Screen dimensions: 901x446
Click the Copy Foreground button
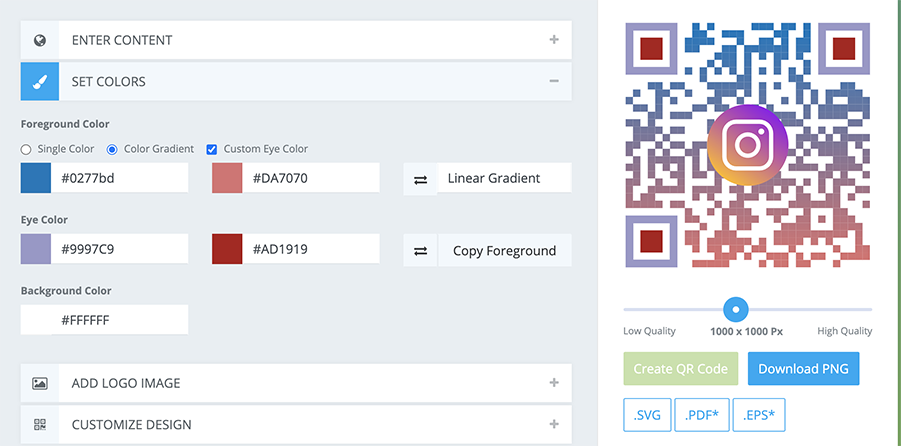pyautogui.click(x=505, y=251)
